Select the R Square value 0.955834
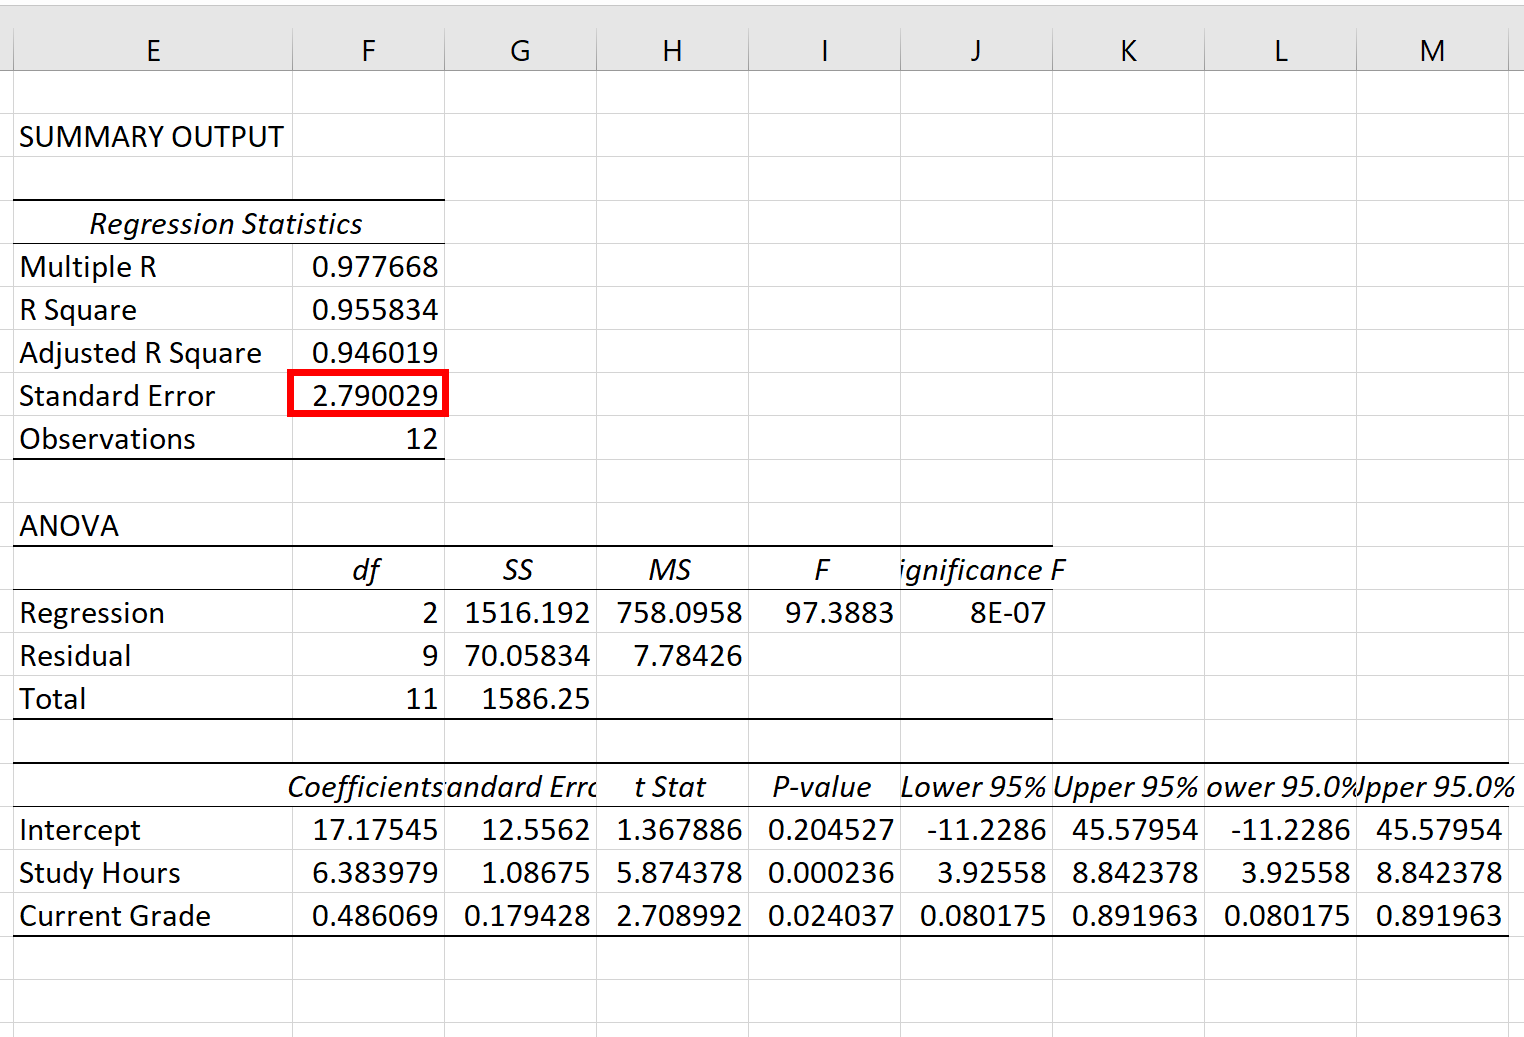 pos(368,309)
